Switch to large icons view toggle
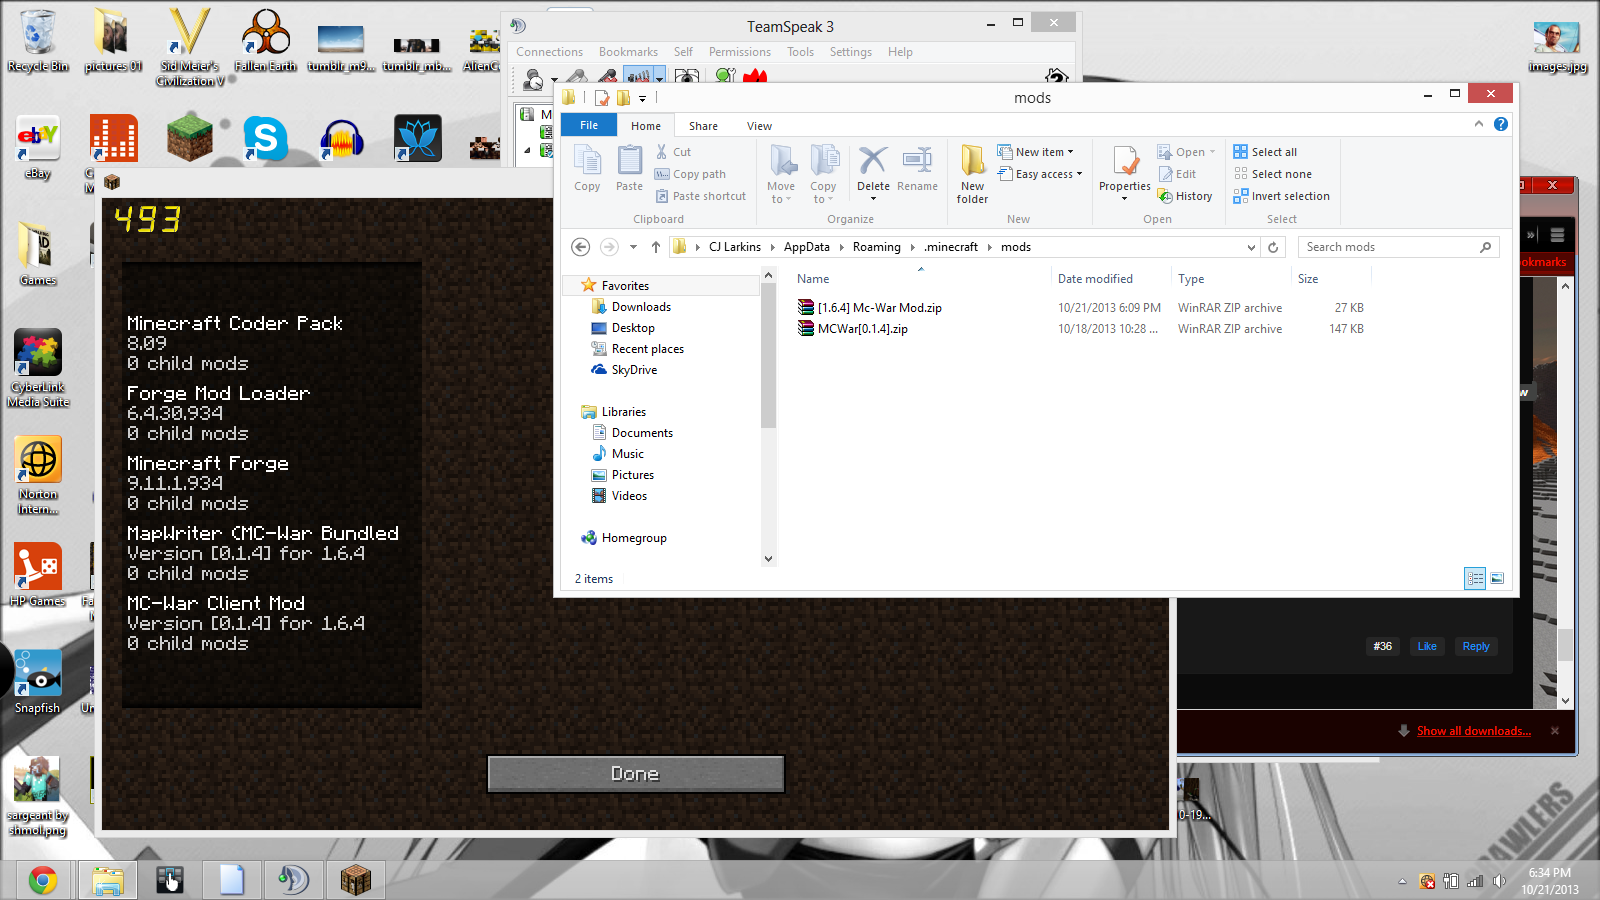Image resolution: width=1600 pixels, height=900 pixels. point(1497,578)
